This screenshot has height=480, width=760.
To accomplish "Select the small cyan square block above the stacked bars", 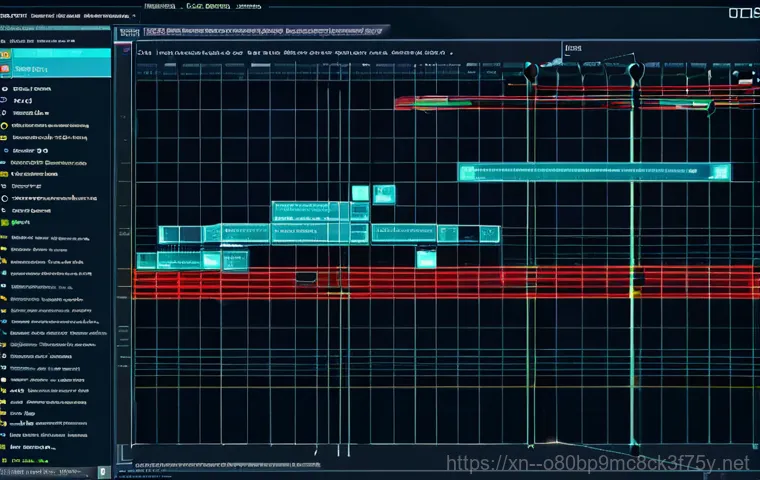I will (x=360, y=194).
